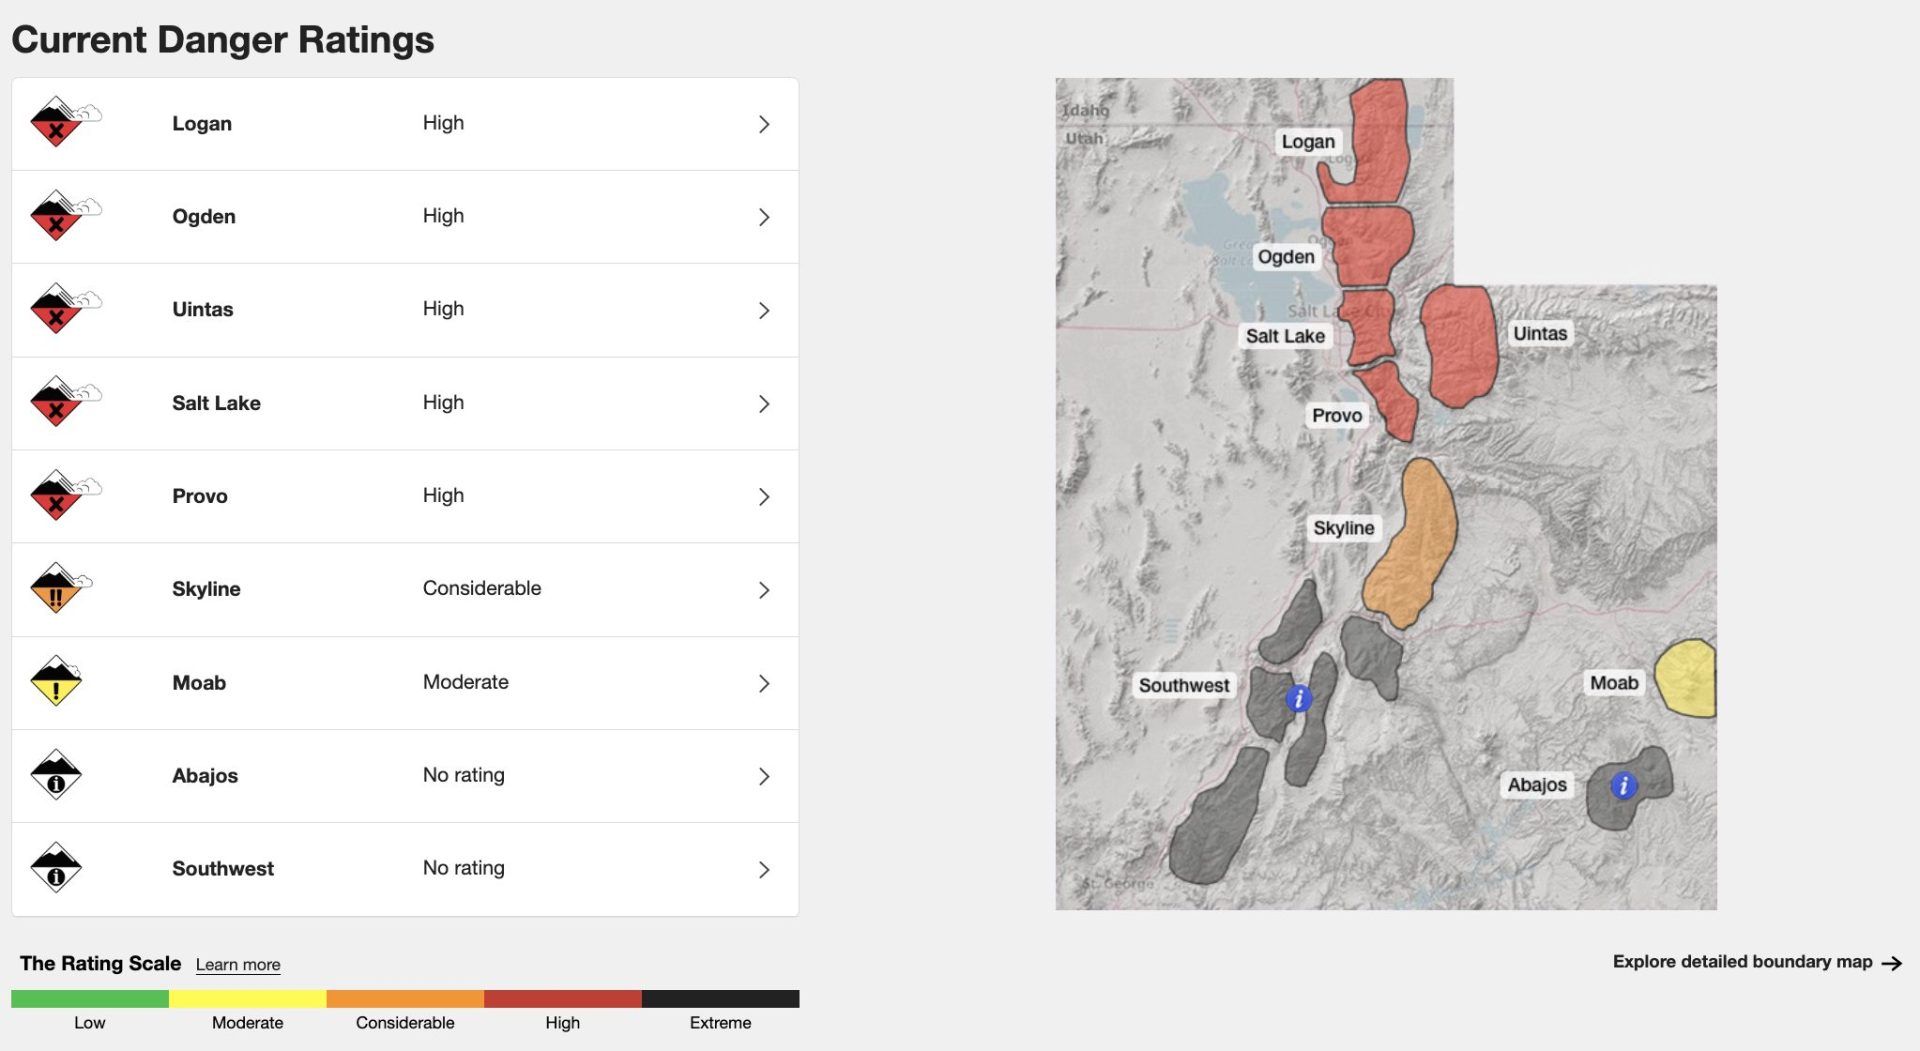Select the Skyline region name in list
This screenshot has width=1920, height=1051.
(x=206, y=589)
